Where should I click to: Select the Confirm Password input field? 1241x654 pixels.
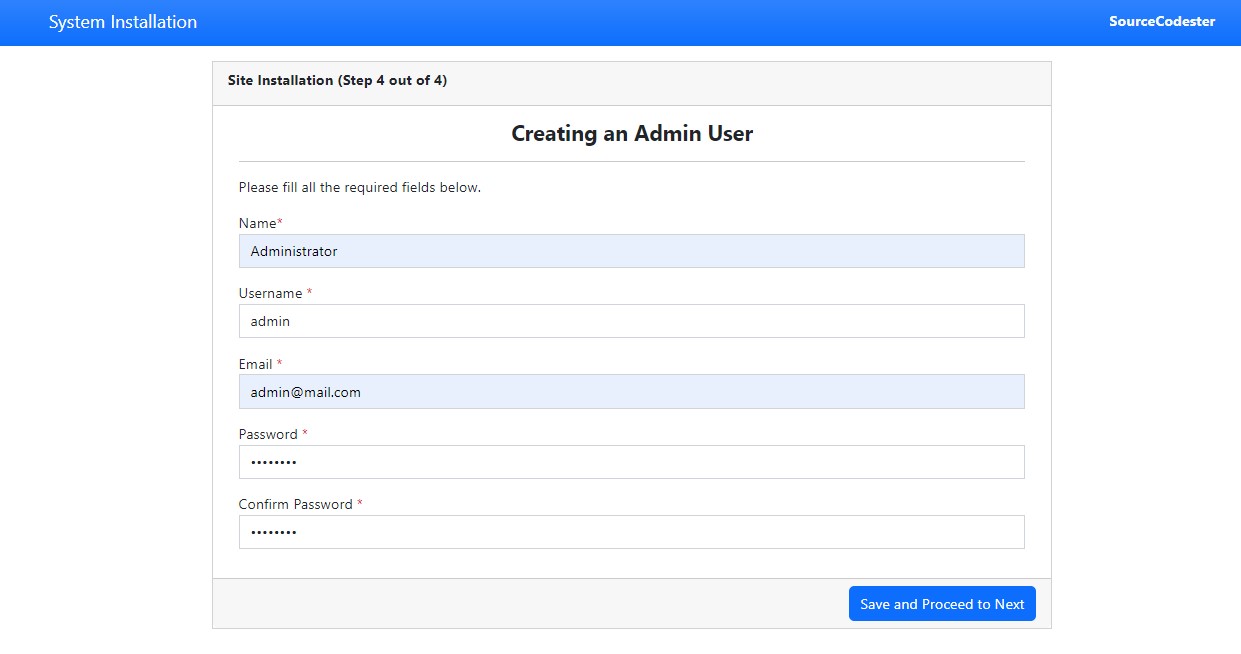(631, 532)
